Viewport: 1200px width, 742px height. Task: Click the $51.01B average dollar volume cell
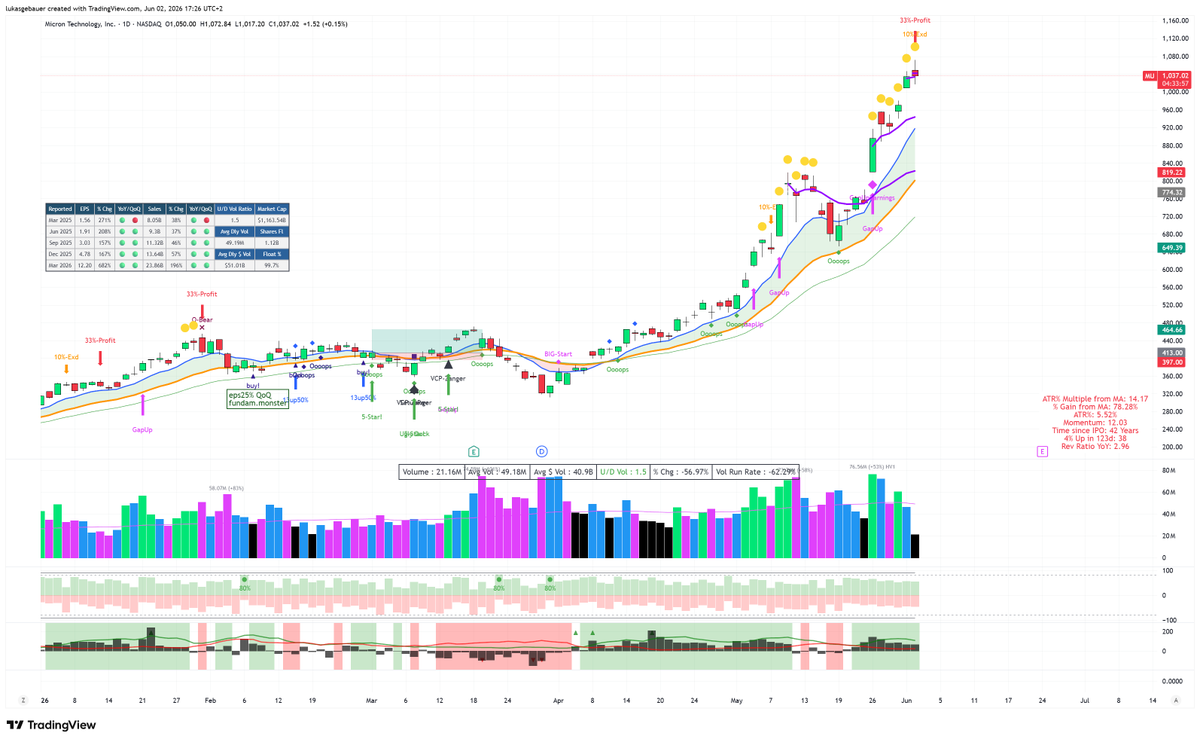pyautogui.click(x=235, y=265)
